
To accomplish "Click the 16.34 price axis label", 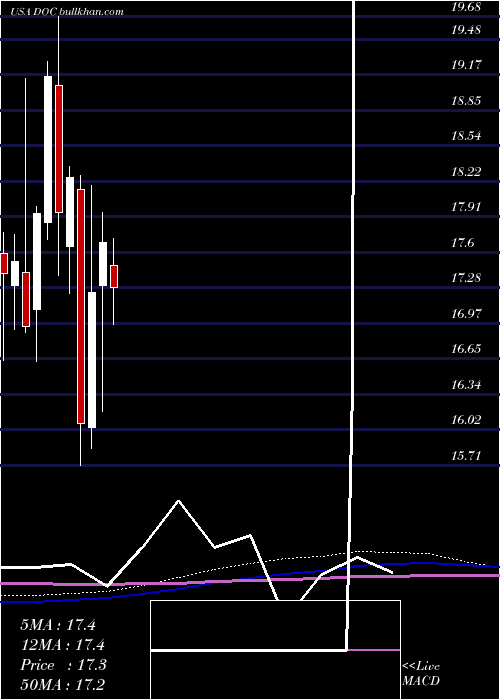I will [465, 385].
